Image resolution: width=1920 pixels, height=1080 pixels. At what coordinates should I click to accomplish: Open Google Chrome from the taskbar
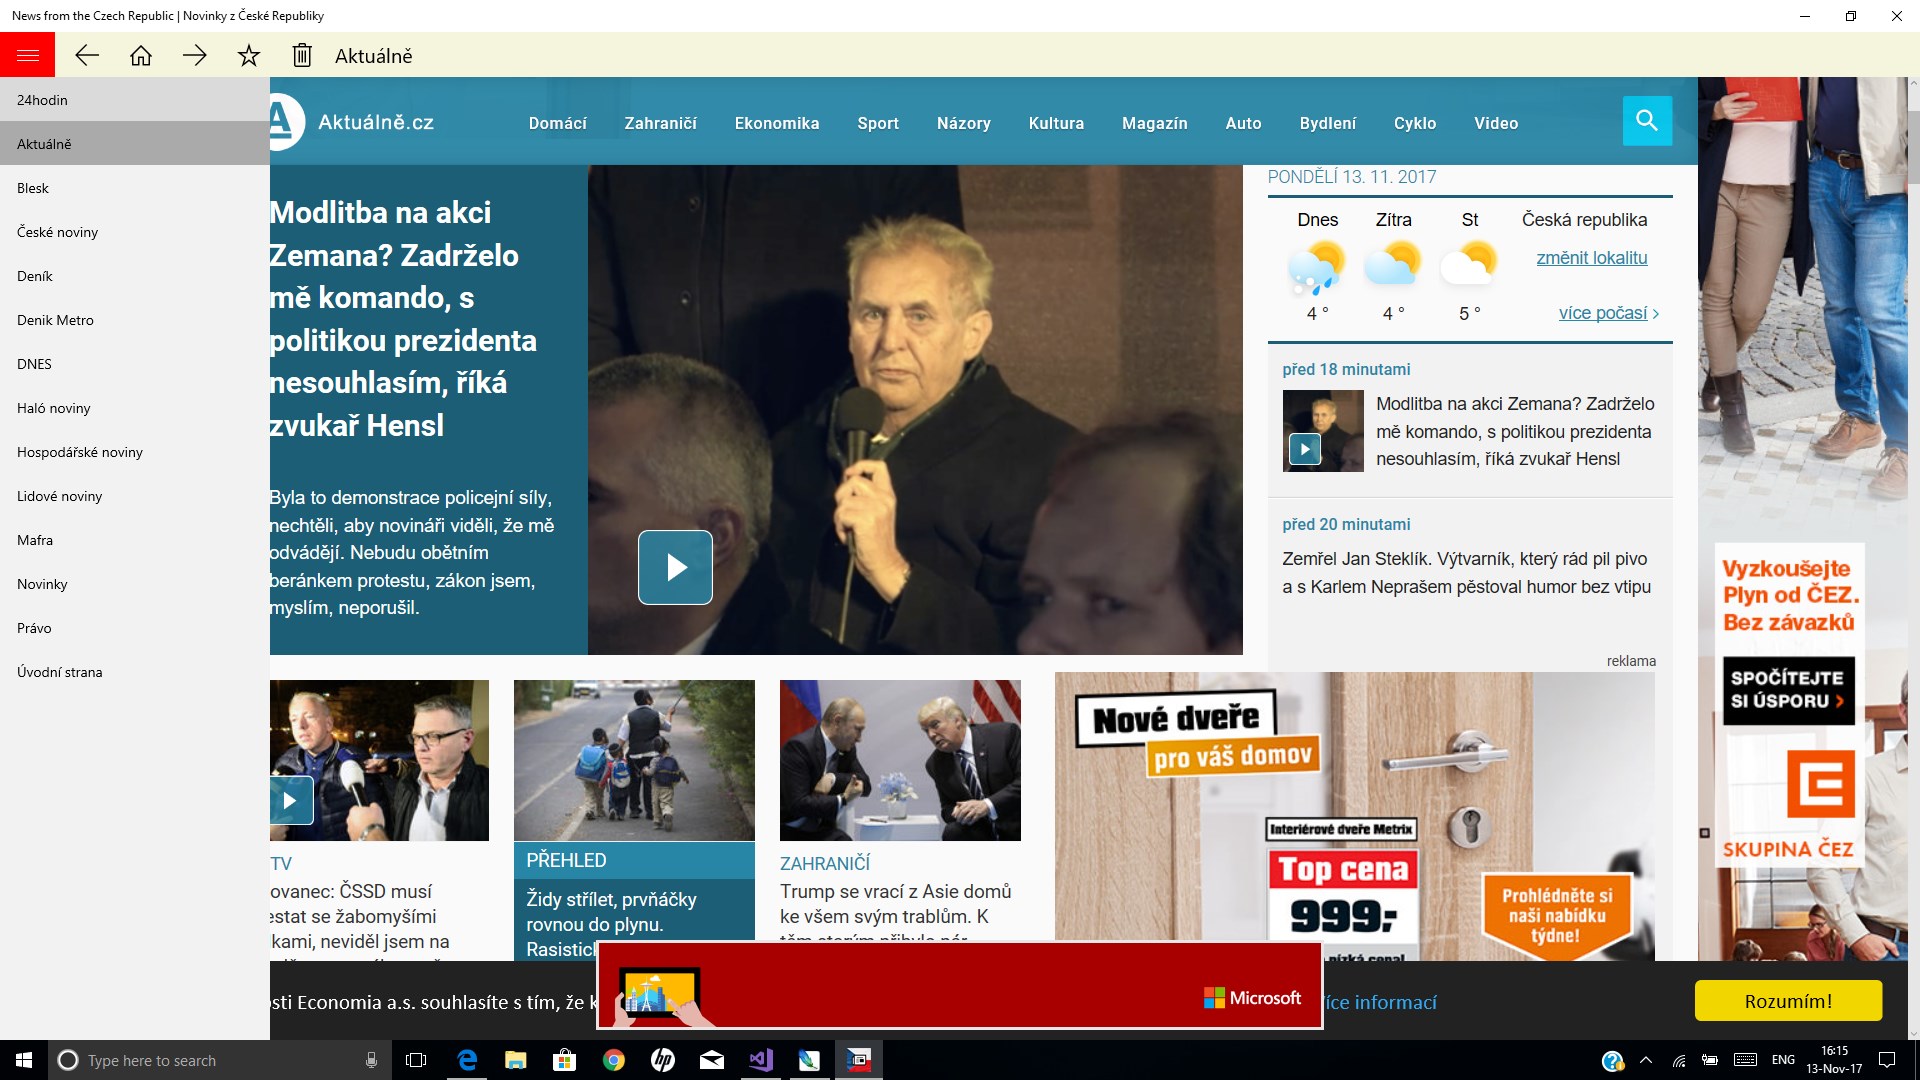click(x=614, y=1060)
